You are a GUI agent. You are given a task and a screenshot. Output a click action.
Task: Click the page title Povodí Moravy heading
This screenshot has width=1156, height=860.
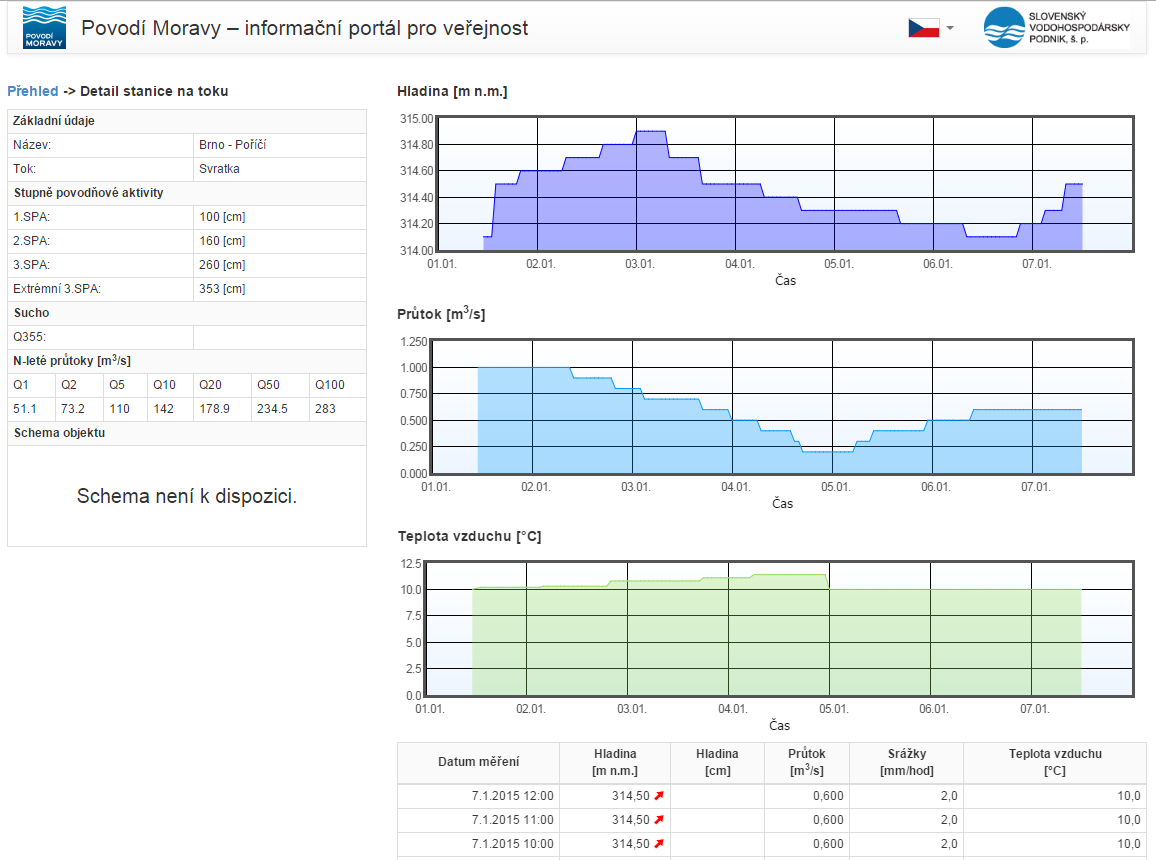304,28
